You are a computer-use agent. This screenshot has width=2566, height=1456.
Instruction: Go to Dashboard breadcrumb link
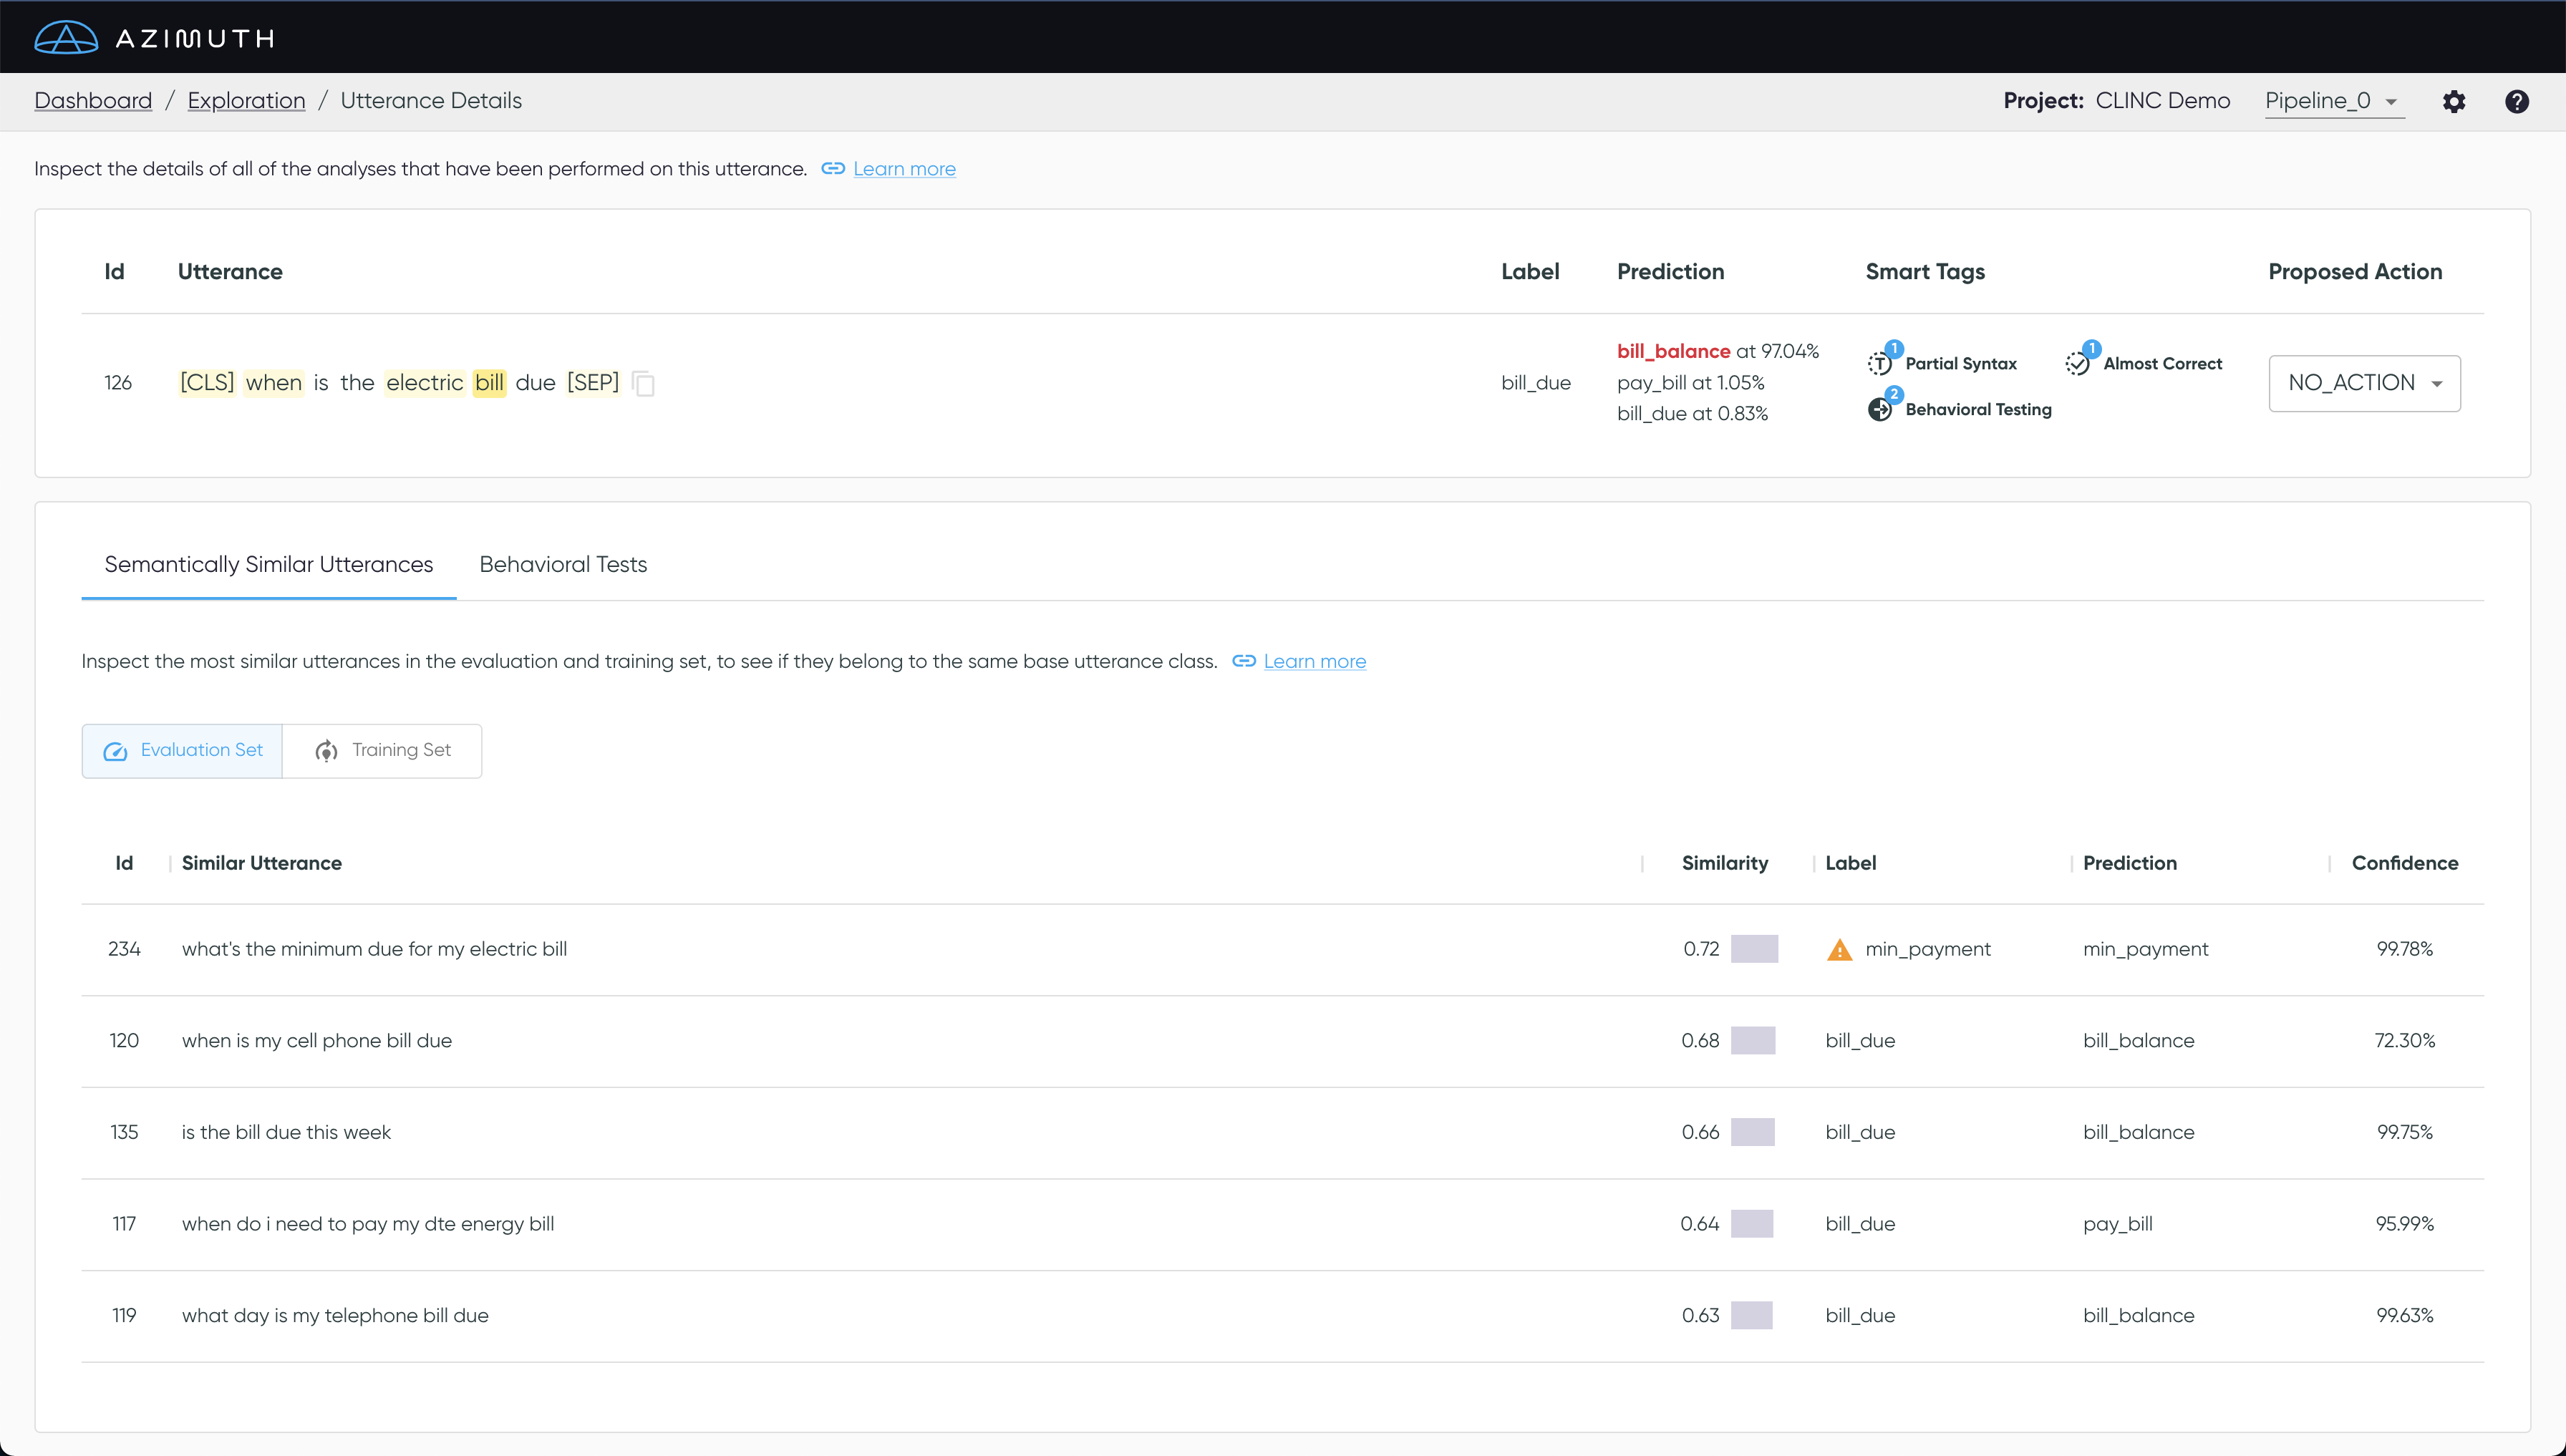click(93, 101)
